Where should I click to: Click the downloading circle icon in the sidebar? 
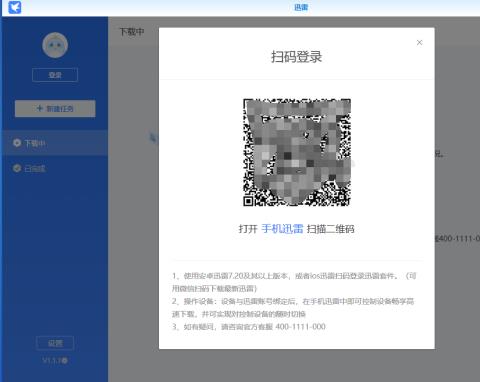click(x=17, y=143)
